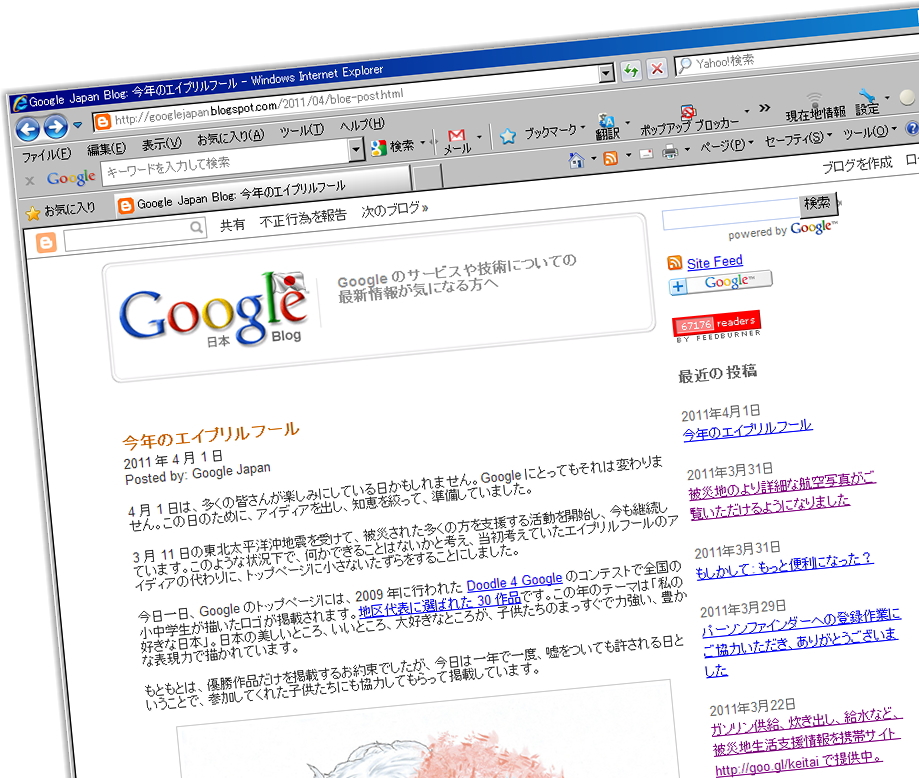Open the Gmail メール toolbar icon

pos(457,139)
